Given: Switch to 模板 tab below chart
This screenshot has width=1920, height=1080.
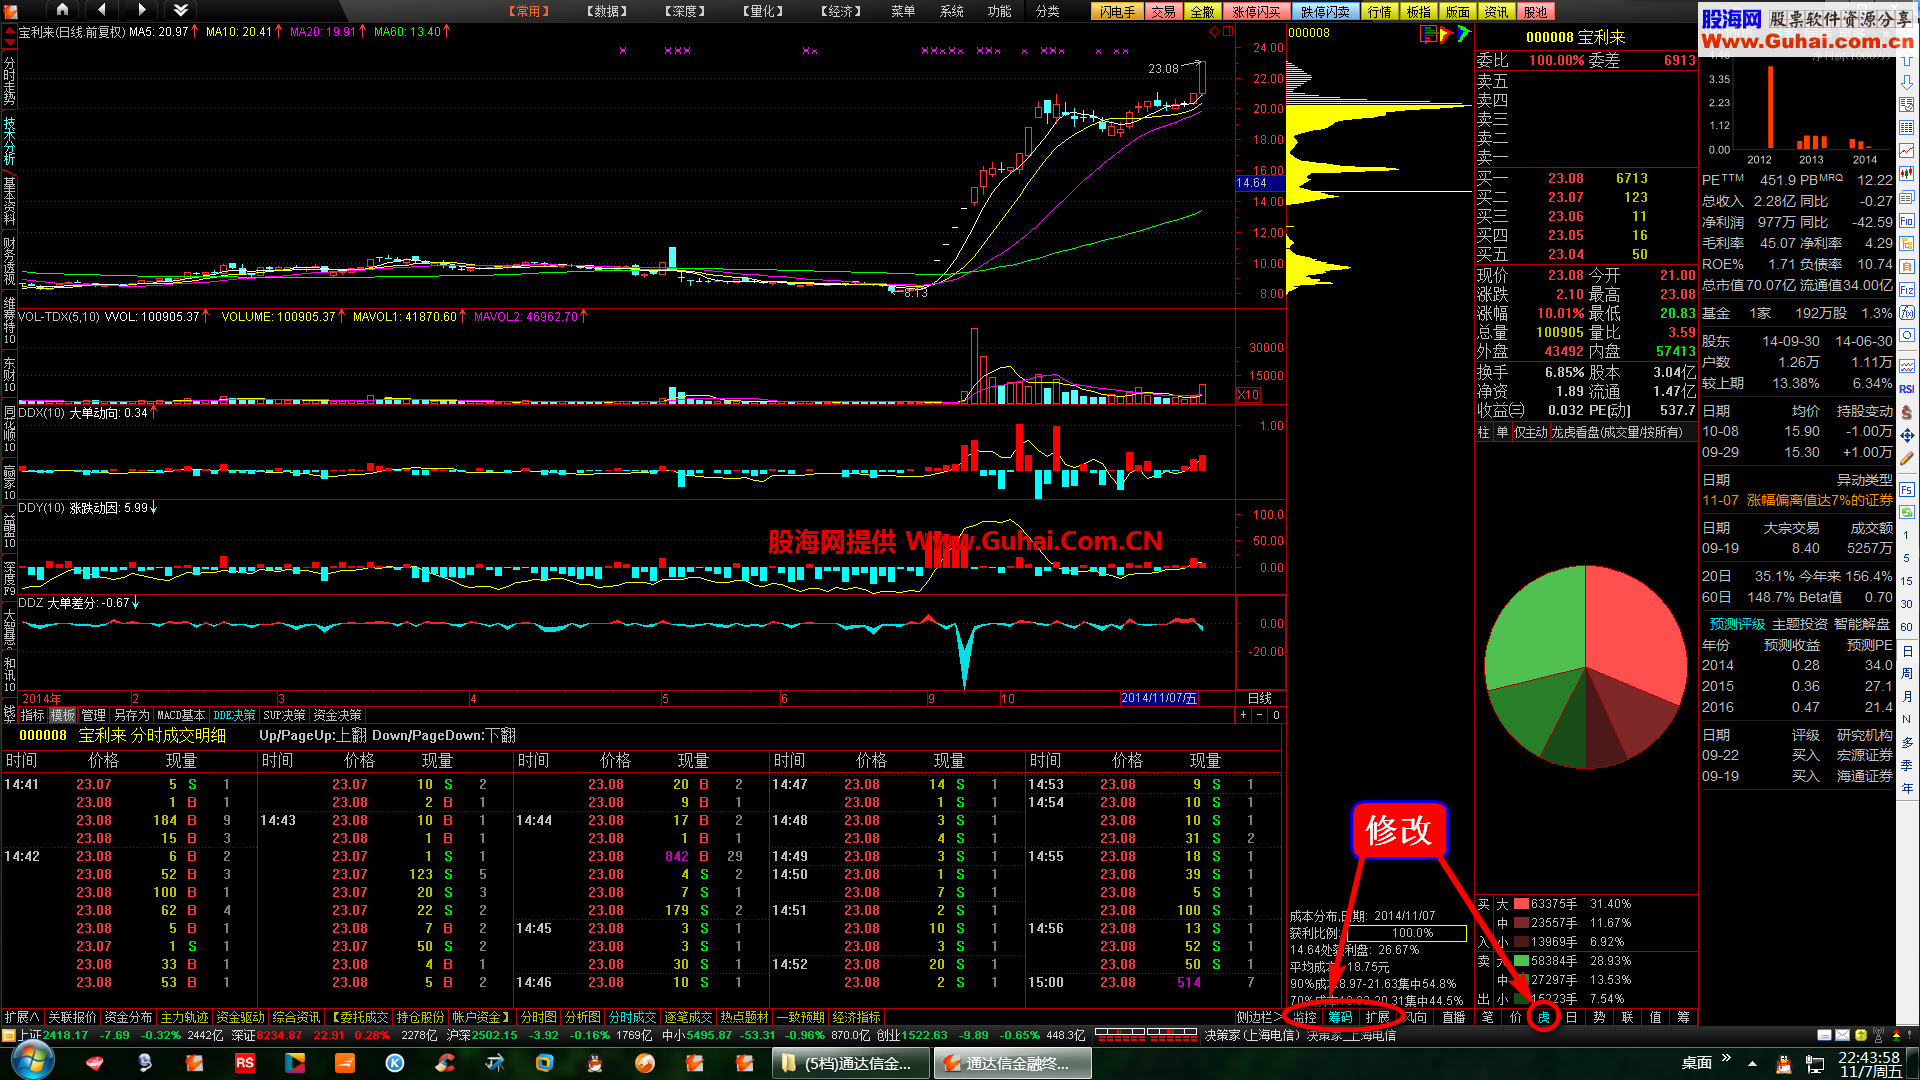Looking at the screenshot, I should 63,715.
